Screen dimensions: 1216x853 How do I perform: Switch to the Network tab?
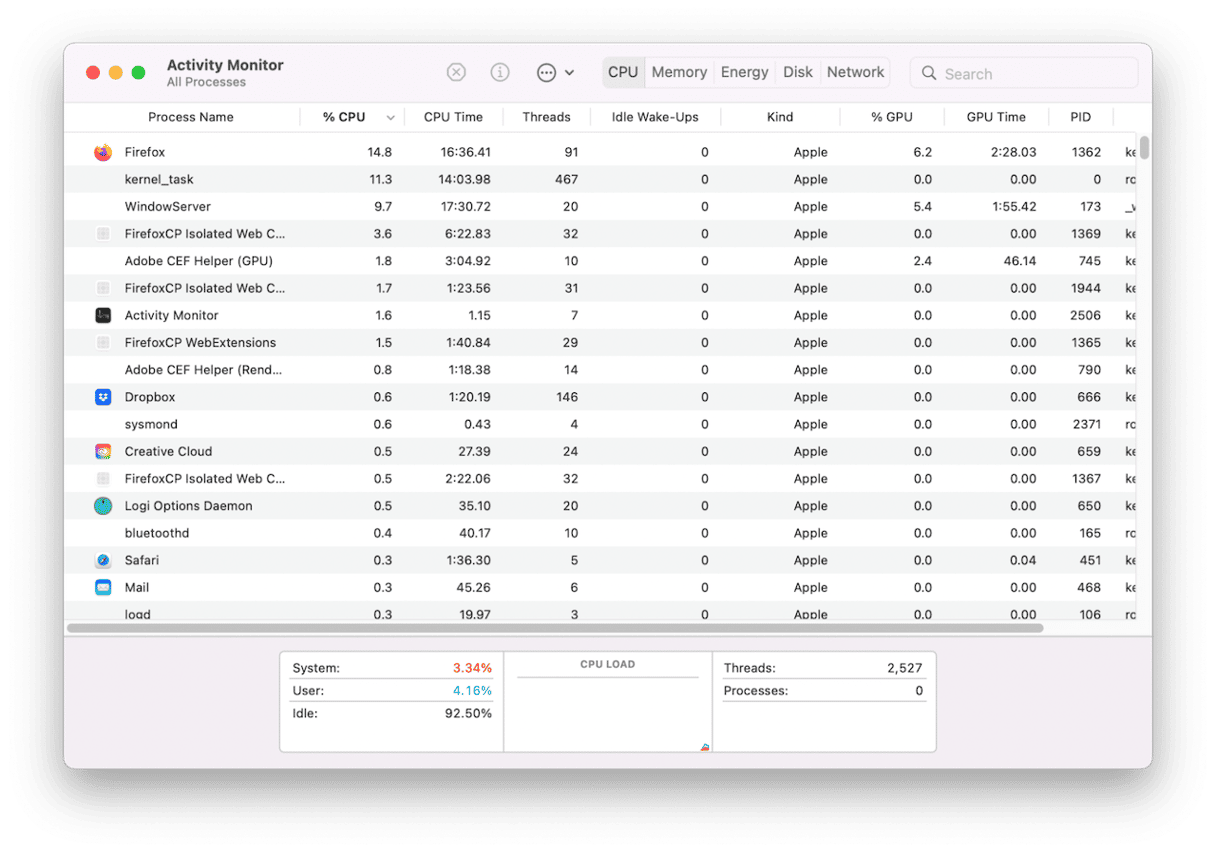856,72
